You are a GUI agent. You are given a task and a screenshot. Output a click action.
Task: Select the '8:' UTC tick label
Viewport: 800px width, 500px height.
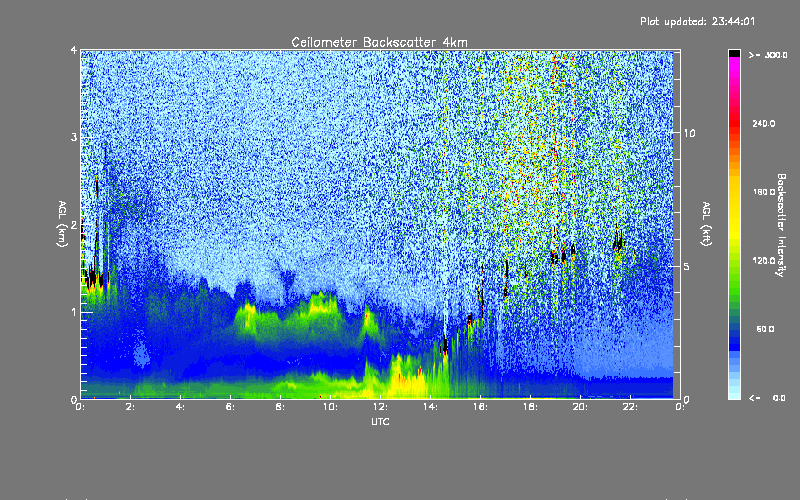click(x=280, y=407)
